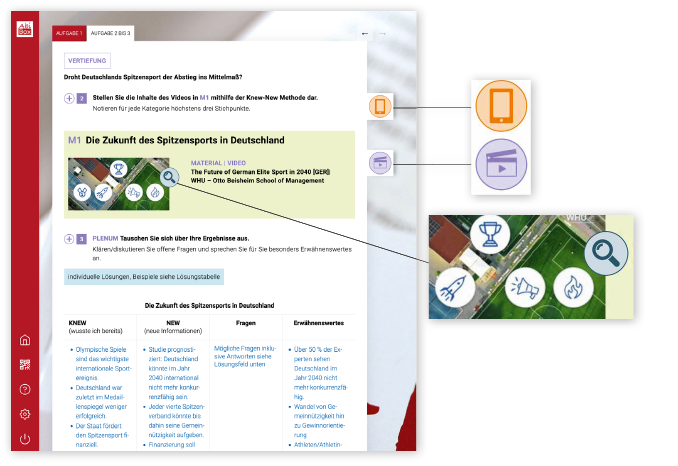
Task: Open the home page from the sidebar
Action: tap(25, 340)
